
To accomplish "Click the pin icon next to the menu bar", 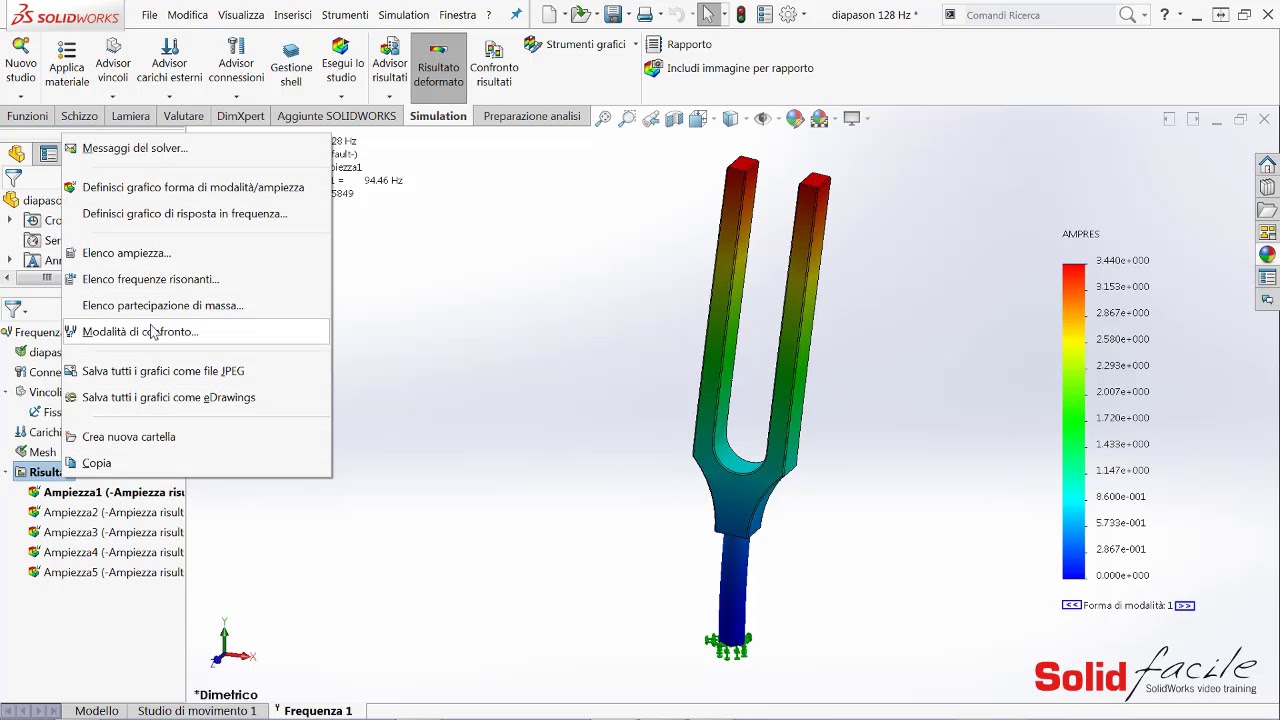I will (516, 15).
